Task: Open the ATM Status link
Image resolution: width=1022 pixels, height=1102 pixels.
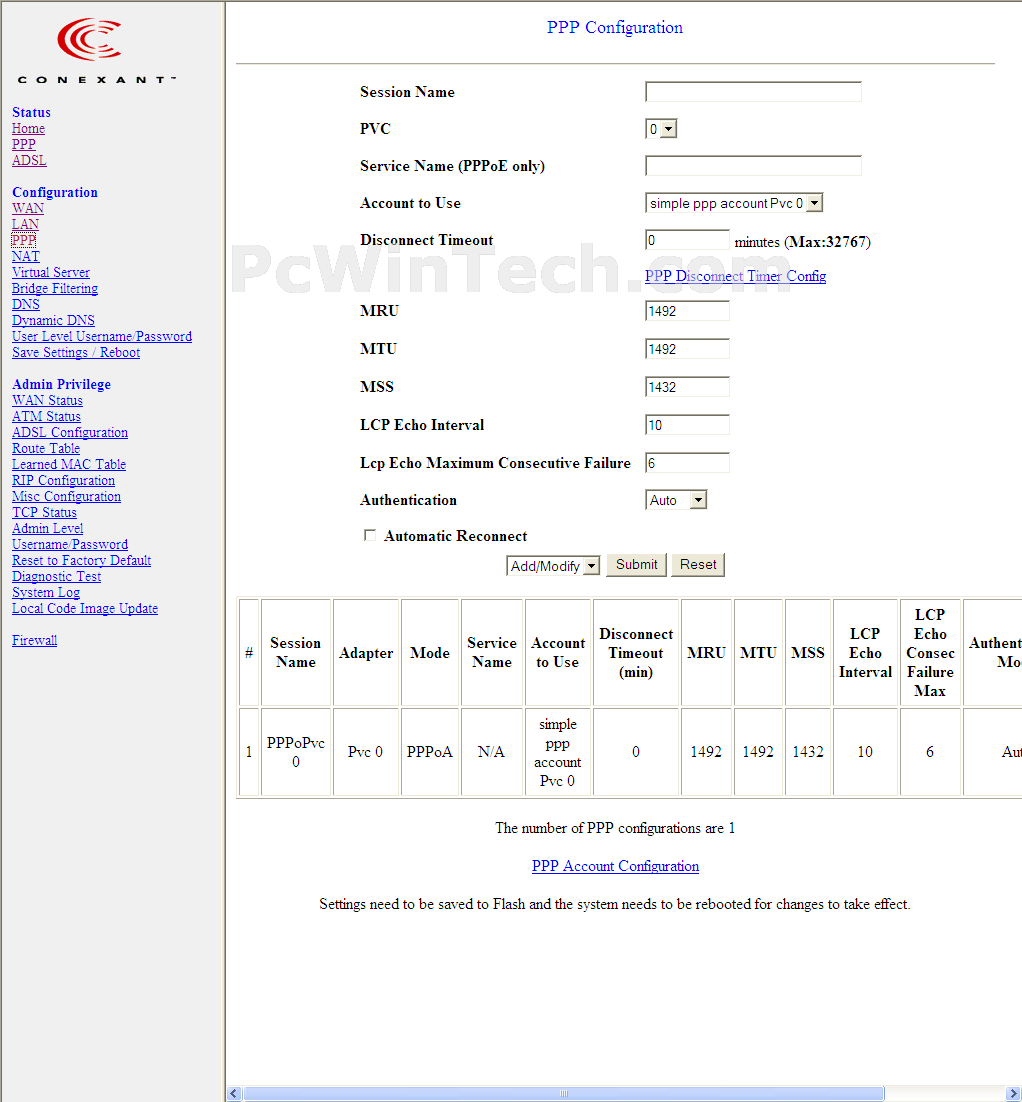Action: point(46,416)
